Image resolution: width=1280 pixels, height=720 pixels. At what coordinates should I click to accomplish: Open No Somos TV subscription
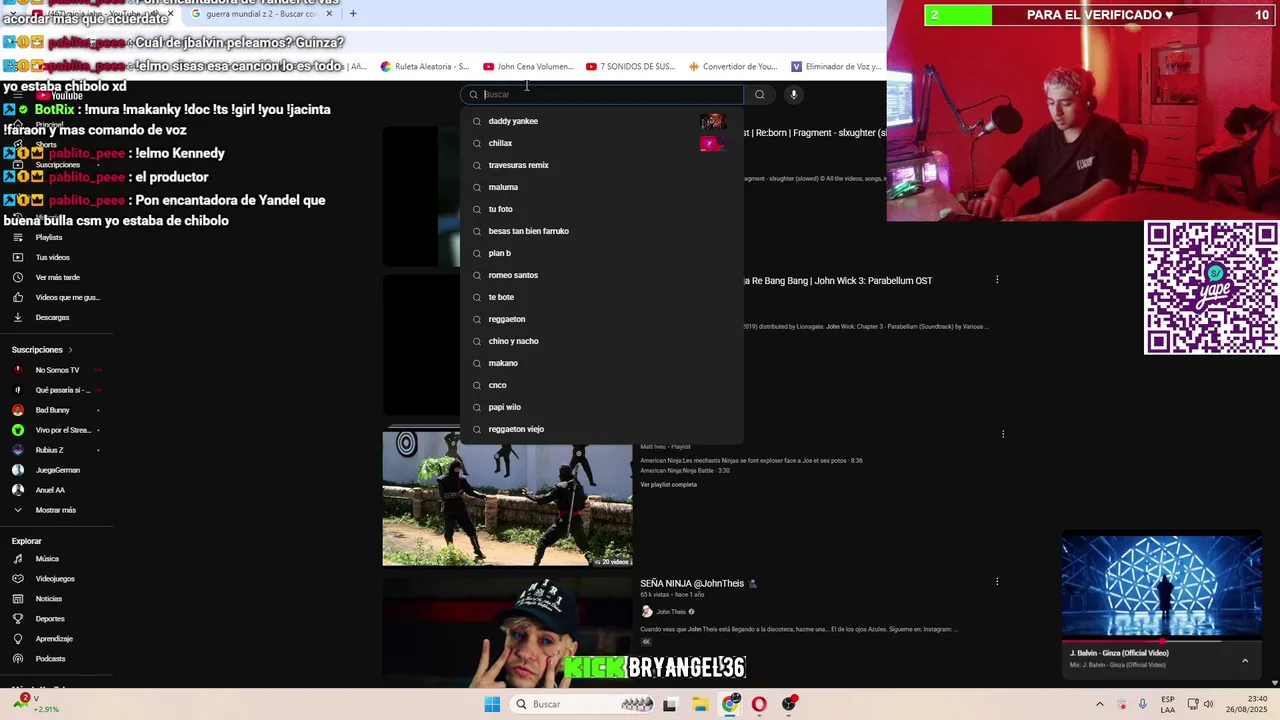pyautogui.click(x=57, y=370)
